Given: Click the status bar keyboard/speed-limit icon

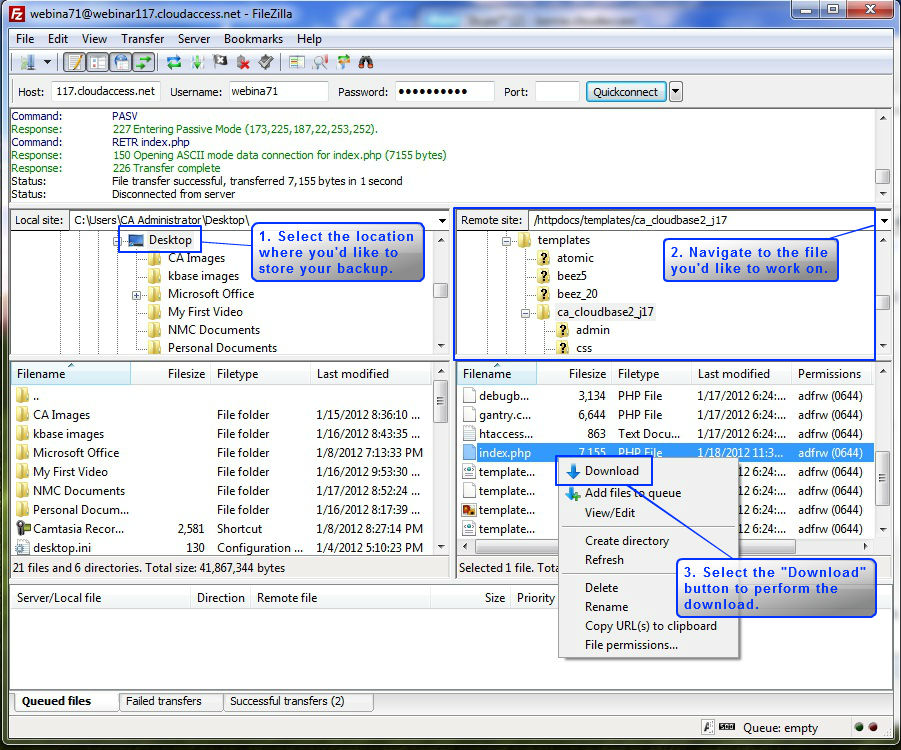Looking at the screenshot, I should click(727, 727).
